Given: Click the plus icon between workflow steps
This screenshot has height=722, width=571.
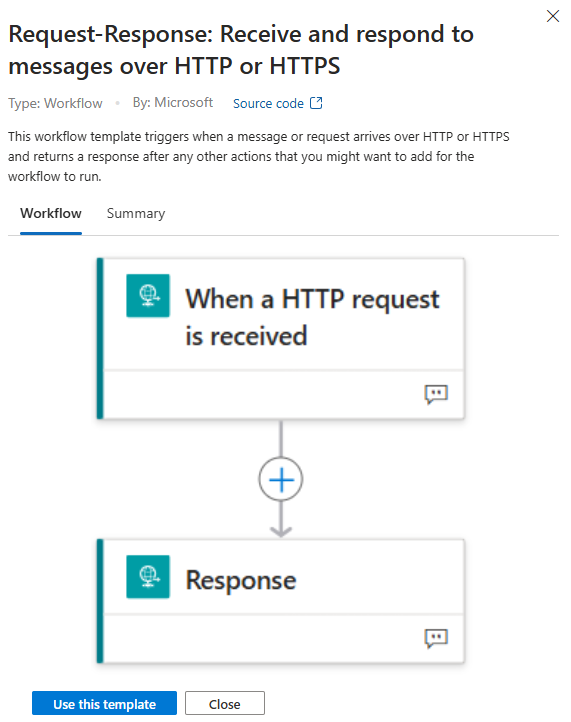Looking at the screenshot, I should (281, 479).
